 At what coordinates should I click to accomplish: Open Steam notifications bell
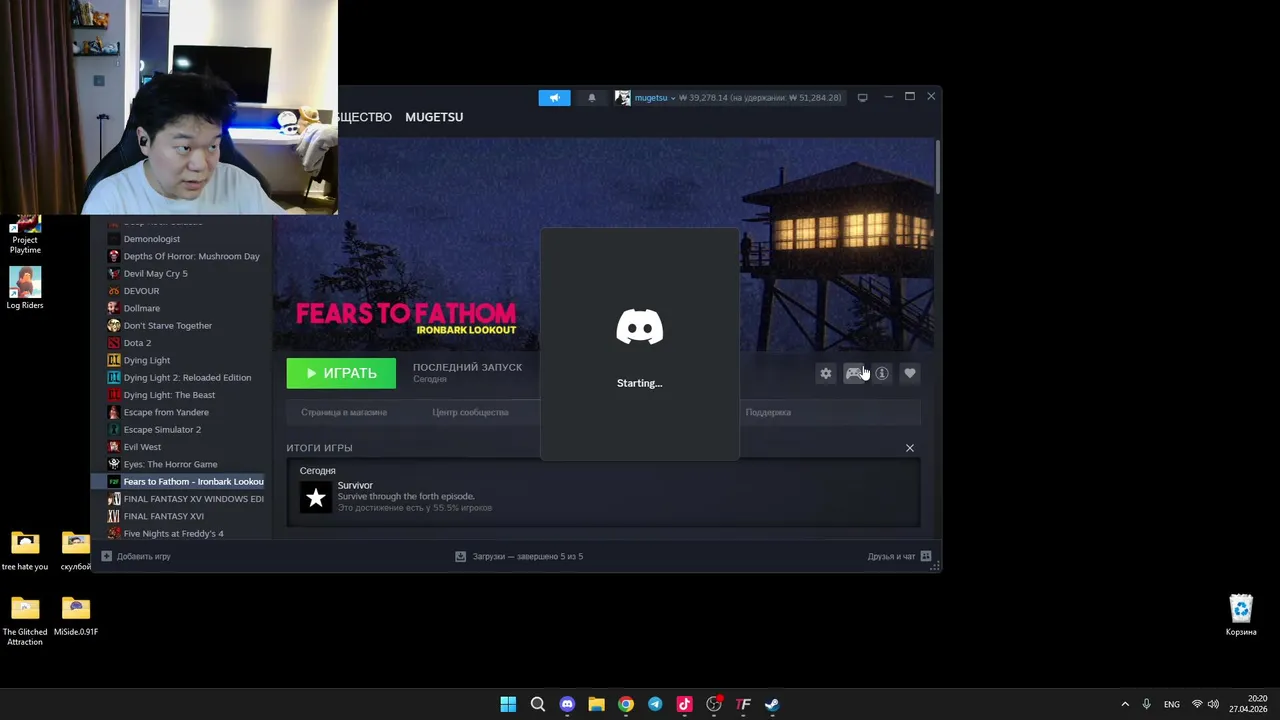[592, 98]
